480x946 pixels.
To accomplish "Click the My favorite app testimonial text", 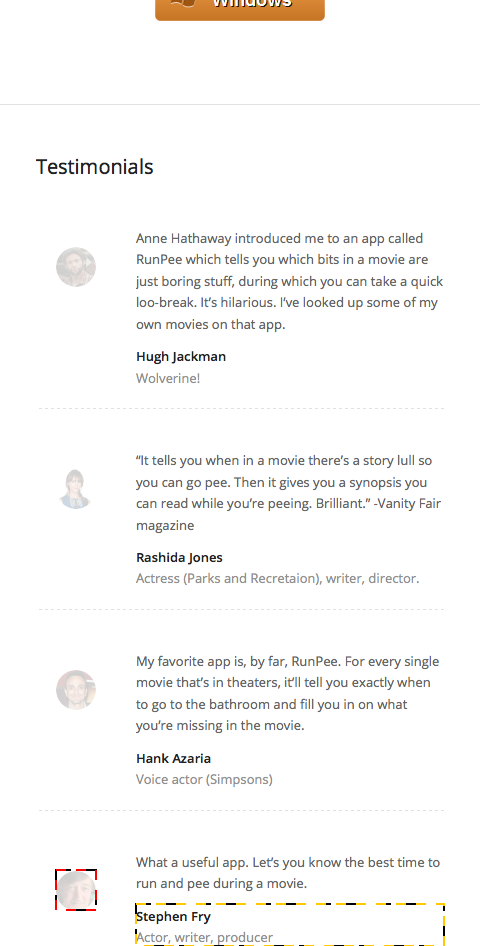I will pyautogui.click(x=288, y=693).
